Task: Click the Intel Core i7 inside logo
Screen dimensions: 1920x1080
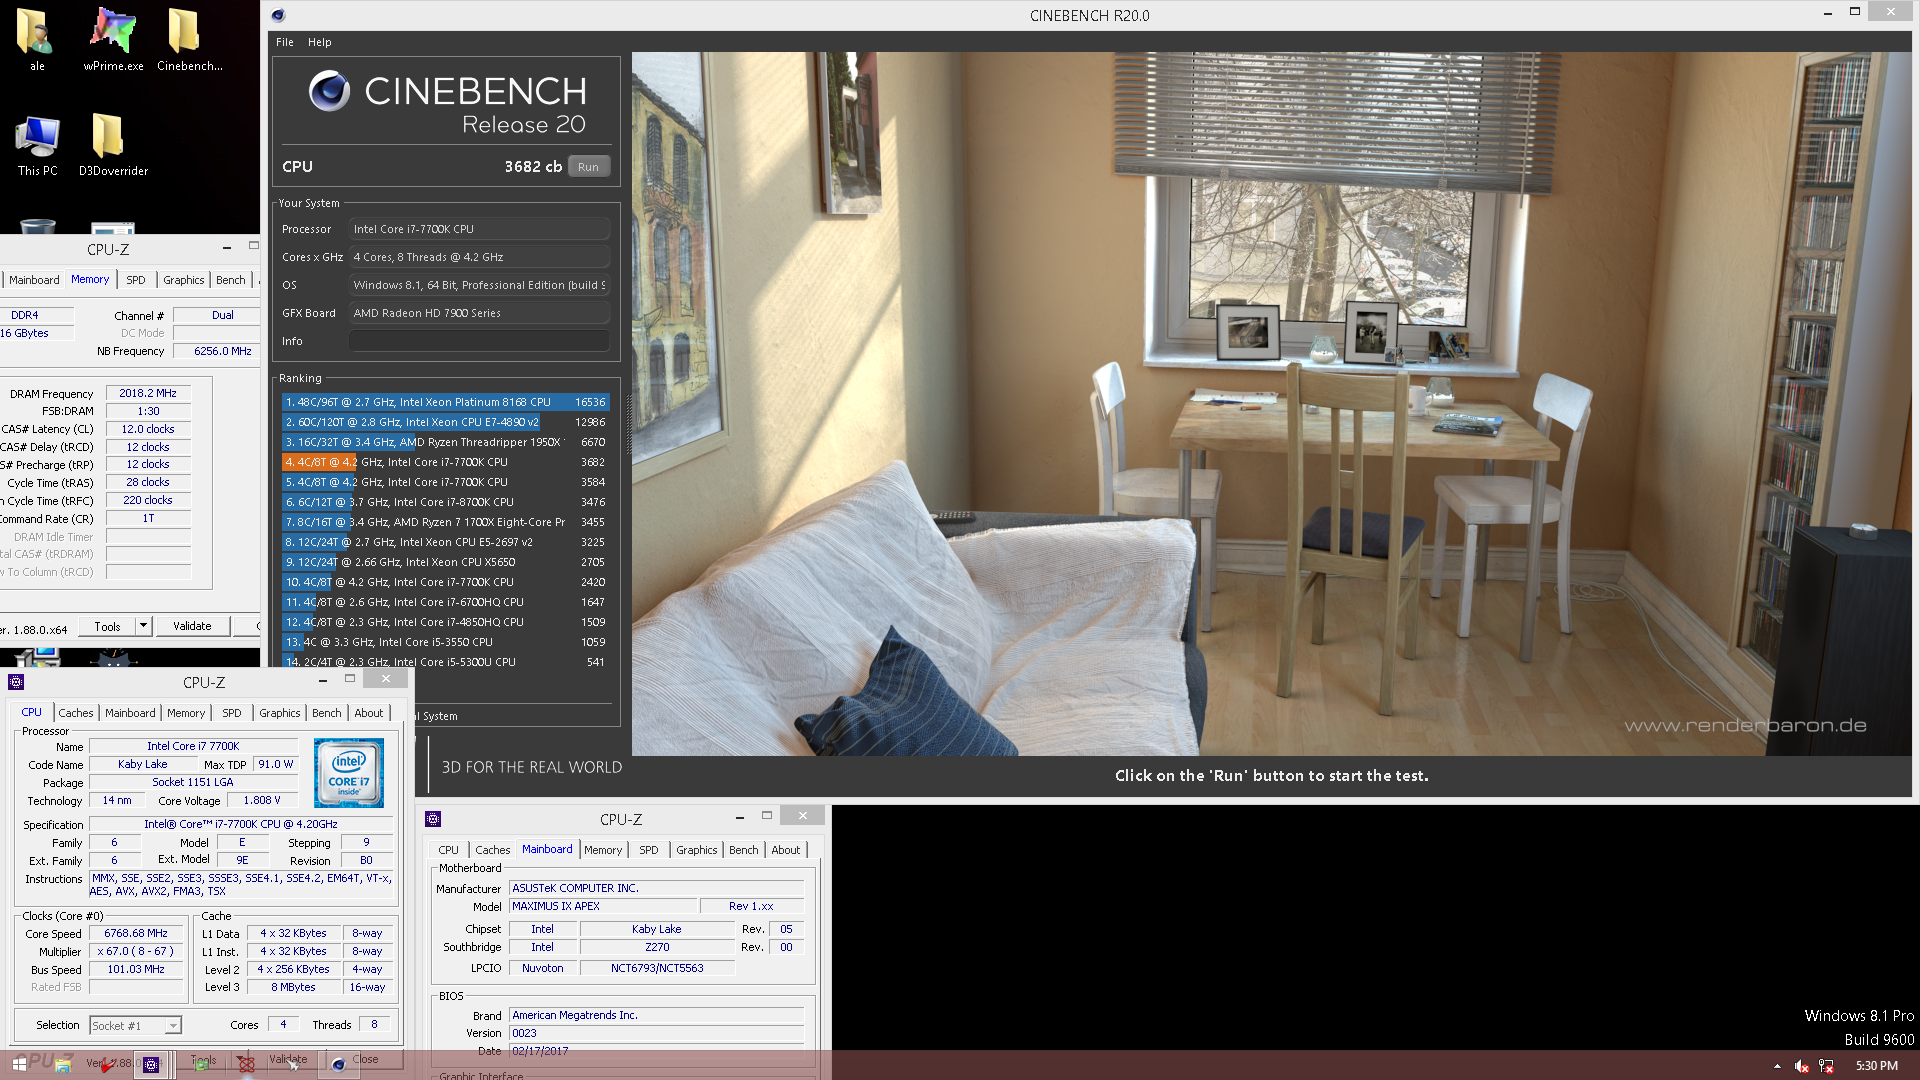Action: tap(348, 773)
